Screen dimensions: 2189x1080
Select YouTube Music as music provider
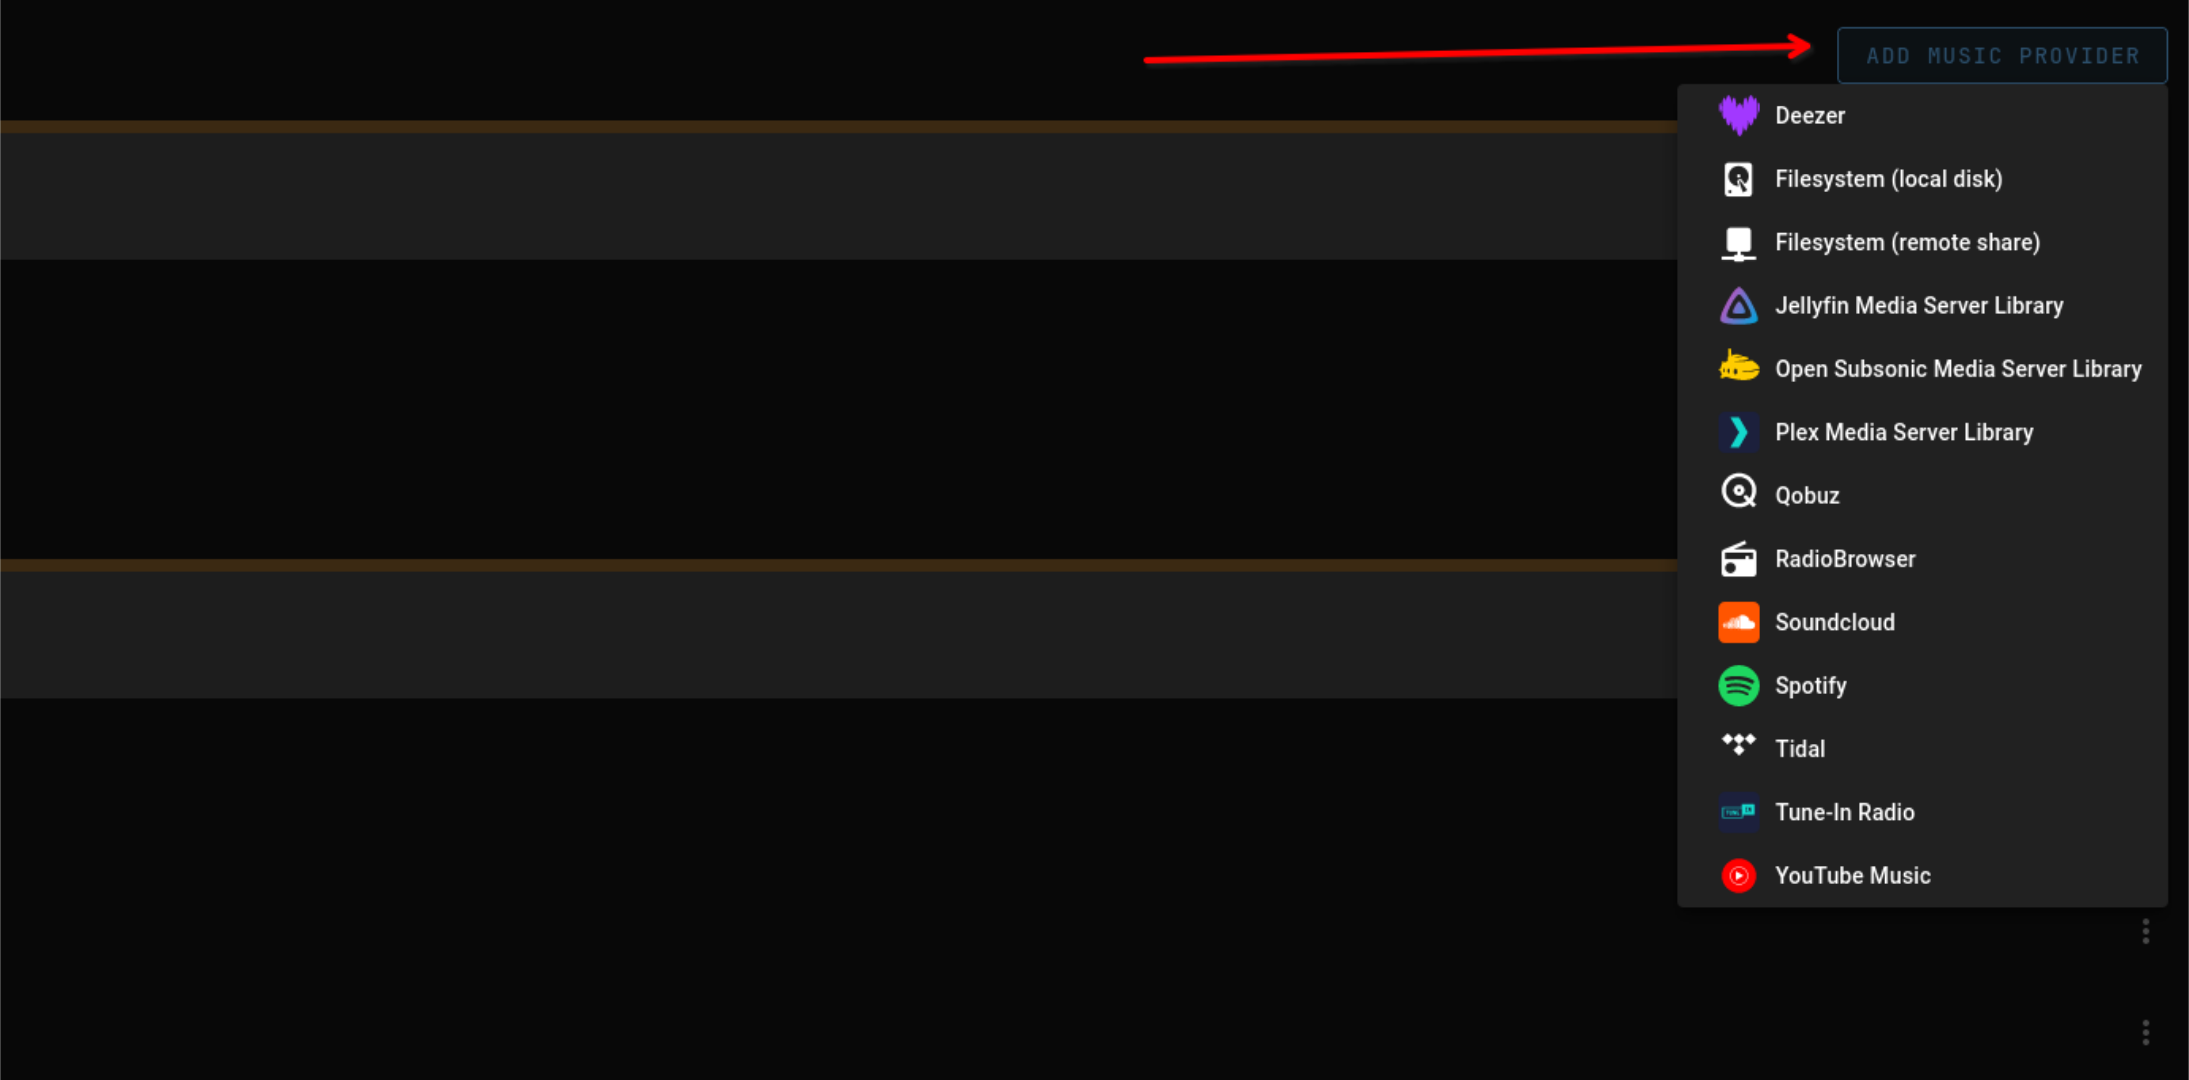click(1851, 875)
